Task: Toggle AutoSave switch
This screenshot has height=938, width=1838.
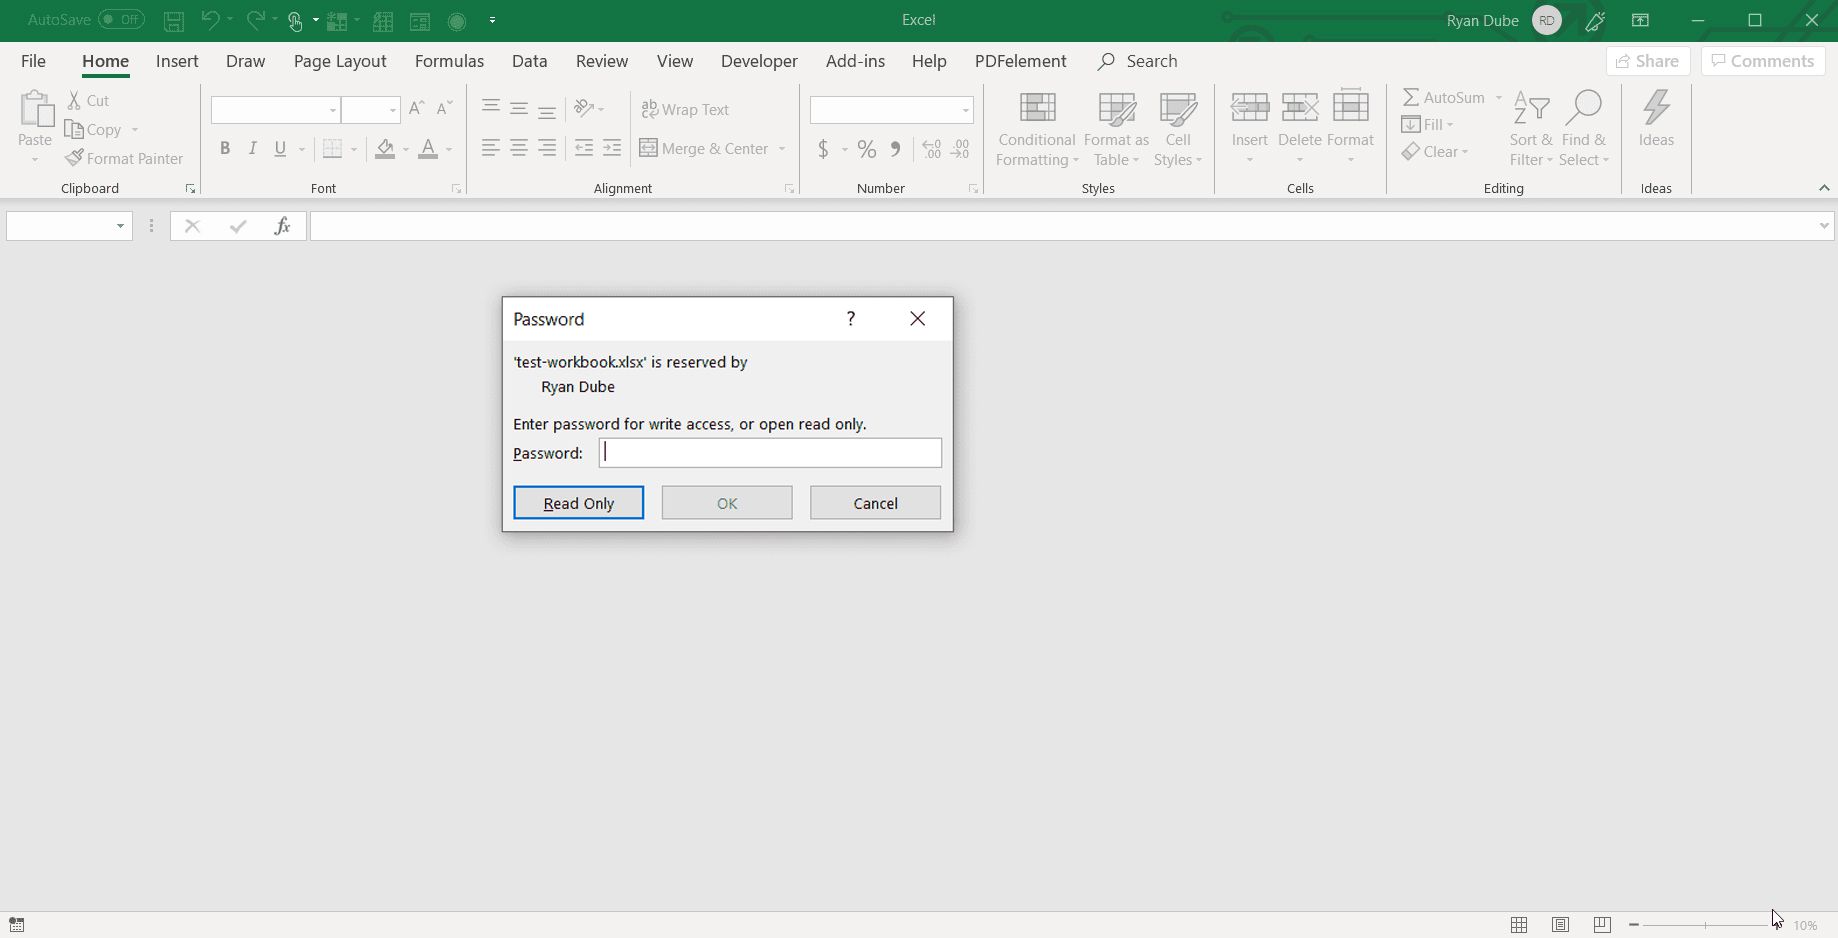Action: pyautogui.click(x=121, y=20)
